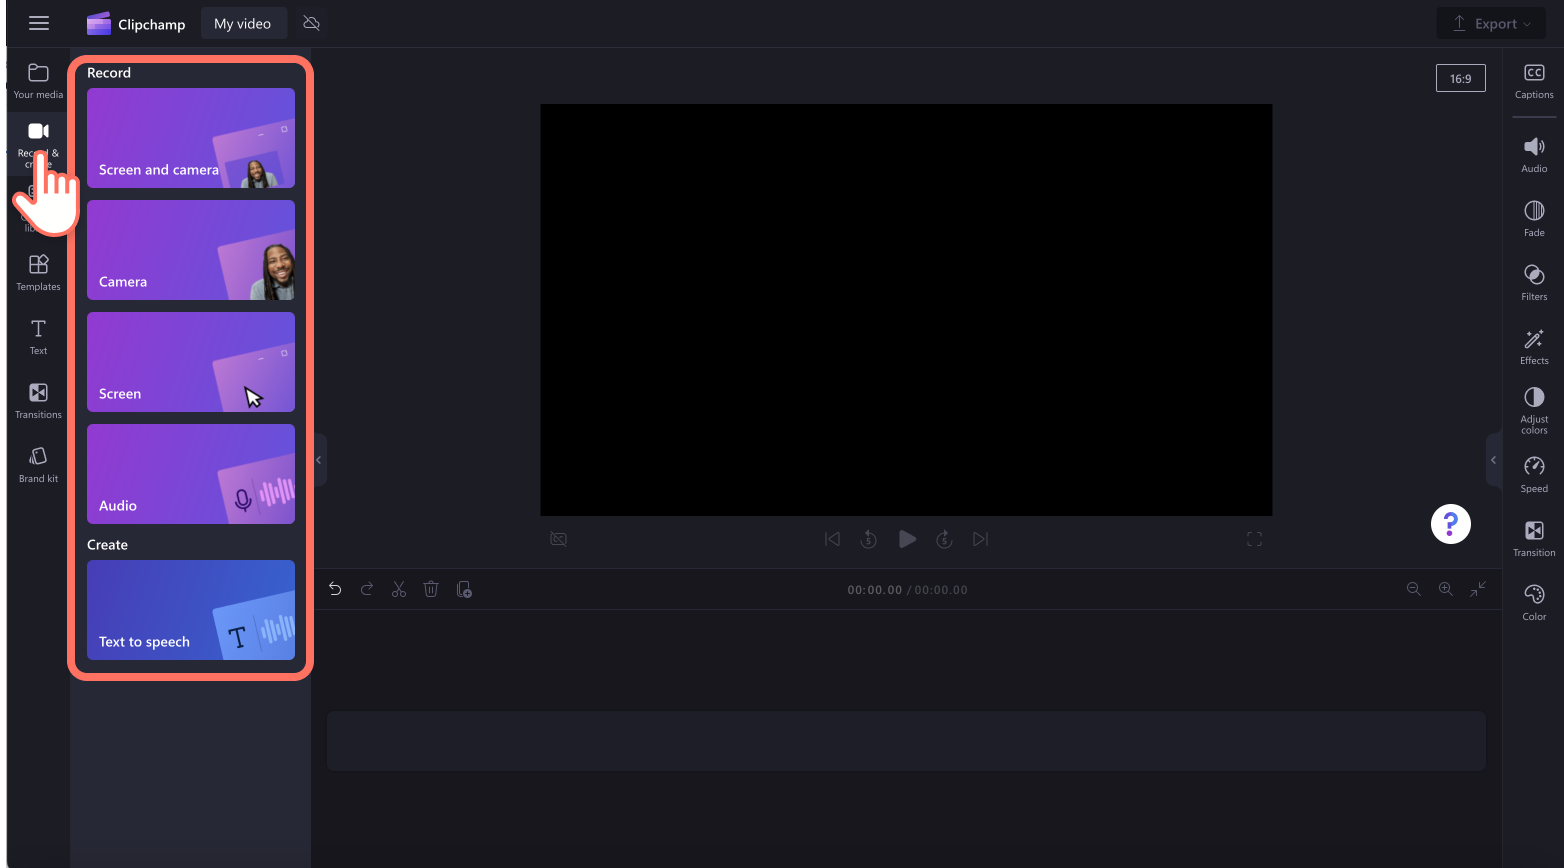The height and width of the screenshot is (868, 1564).
Task: Open Your media tab
Action: [38, 81]
